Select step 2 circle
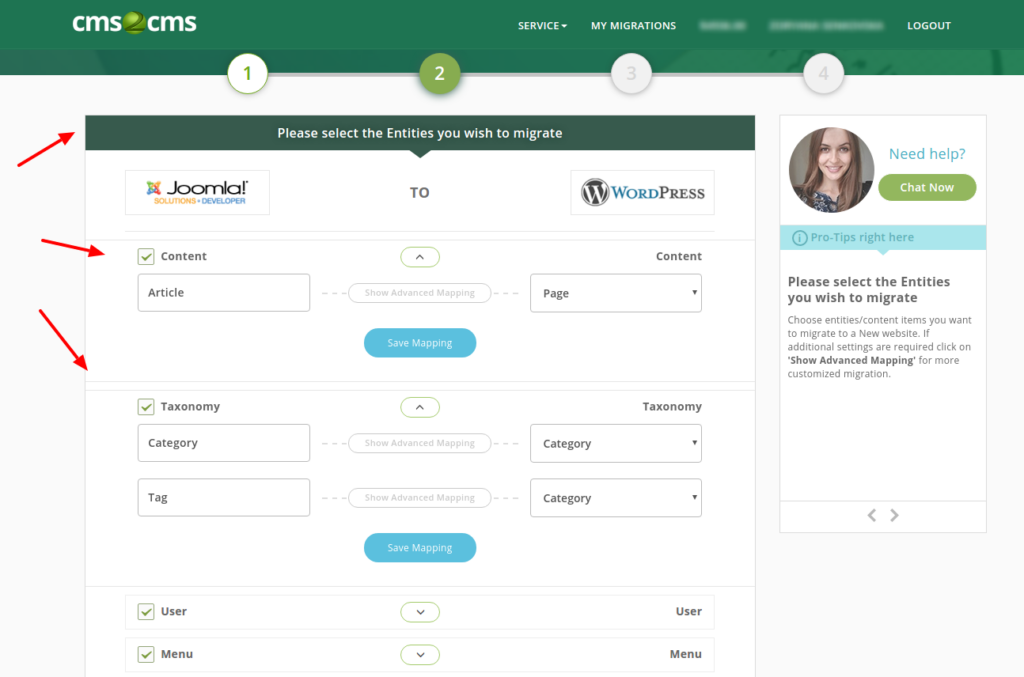 [440, 73]
